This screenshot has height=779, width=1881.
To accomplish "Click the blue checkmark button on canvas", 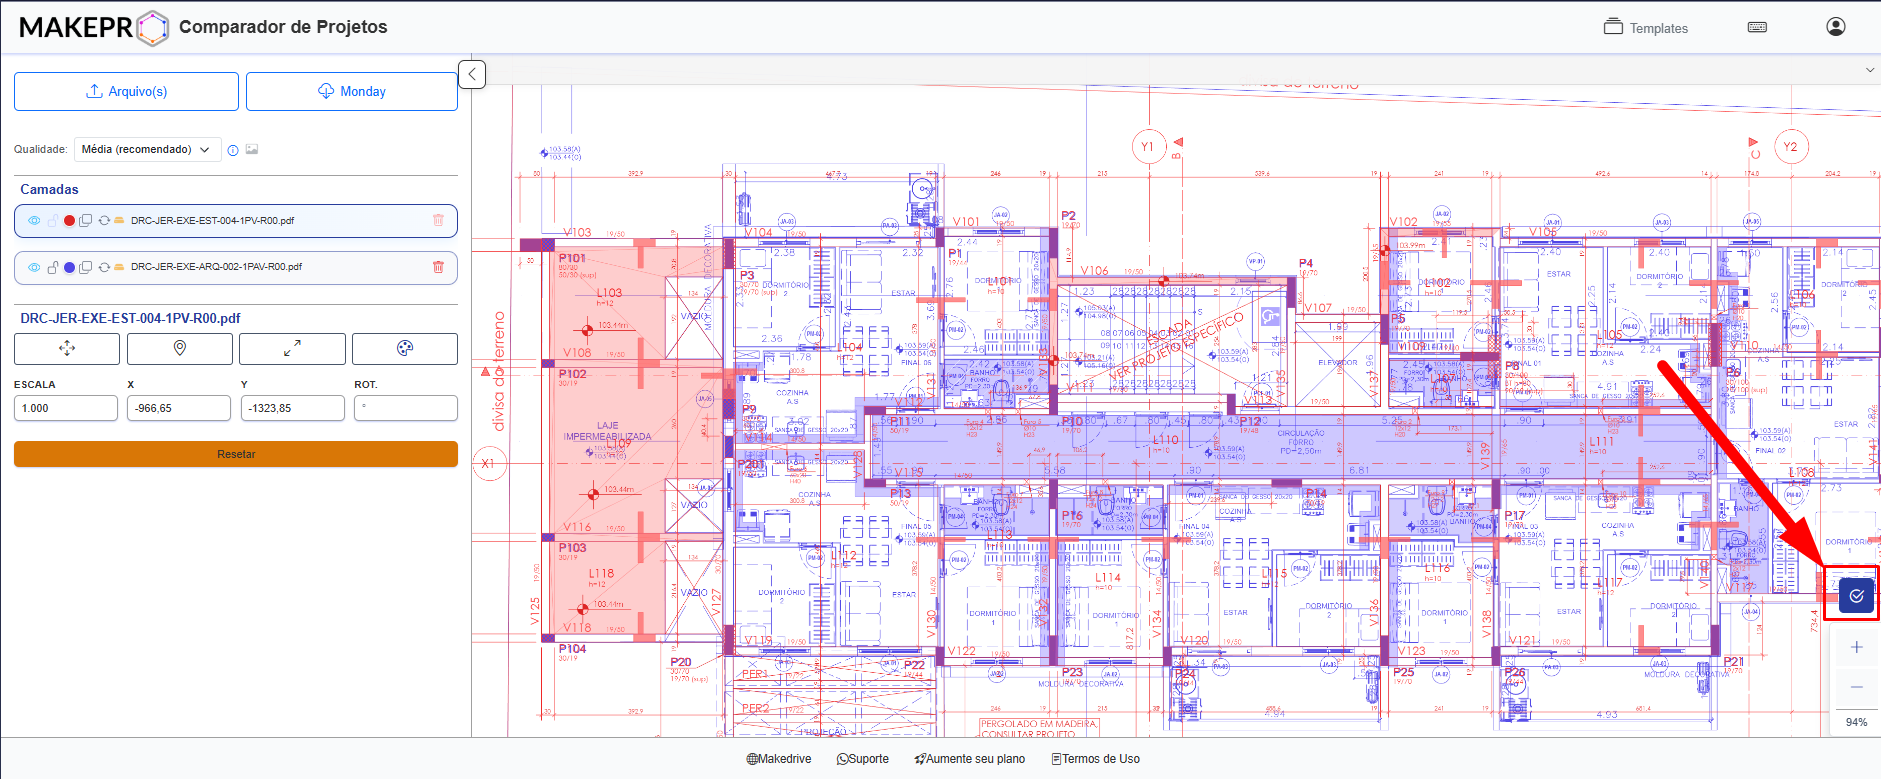I will tap(1856, 596).
